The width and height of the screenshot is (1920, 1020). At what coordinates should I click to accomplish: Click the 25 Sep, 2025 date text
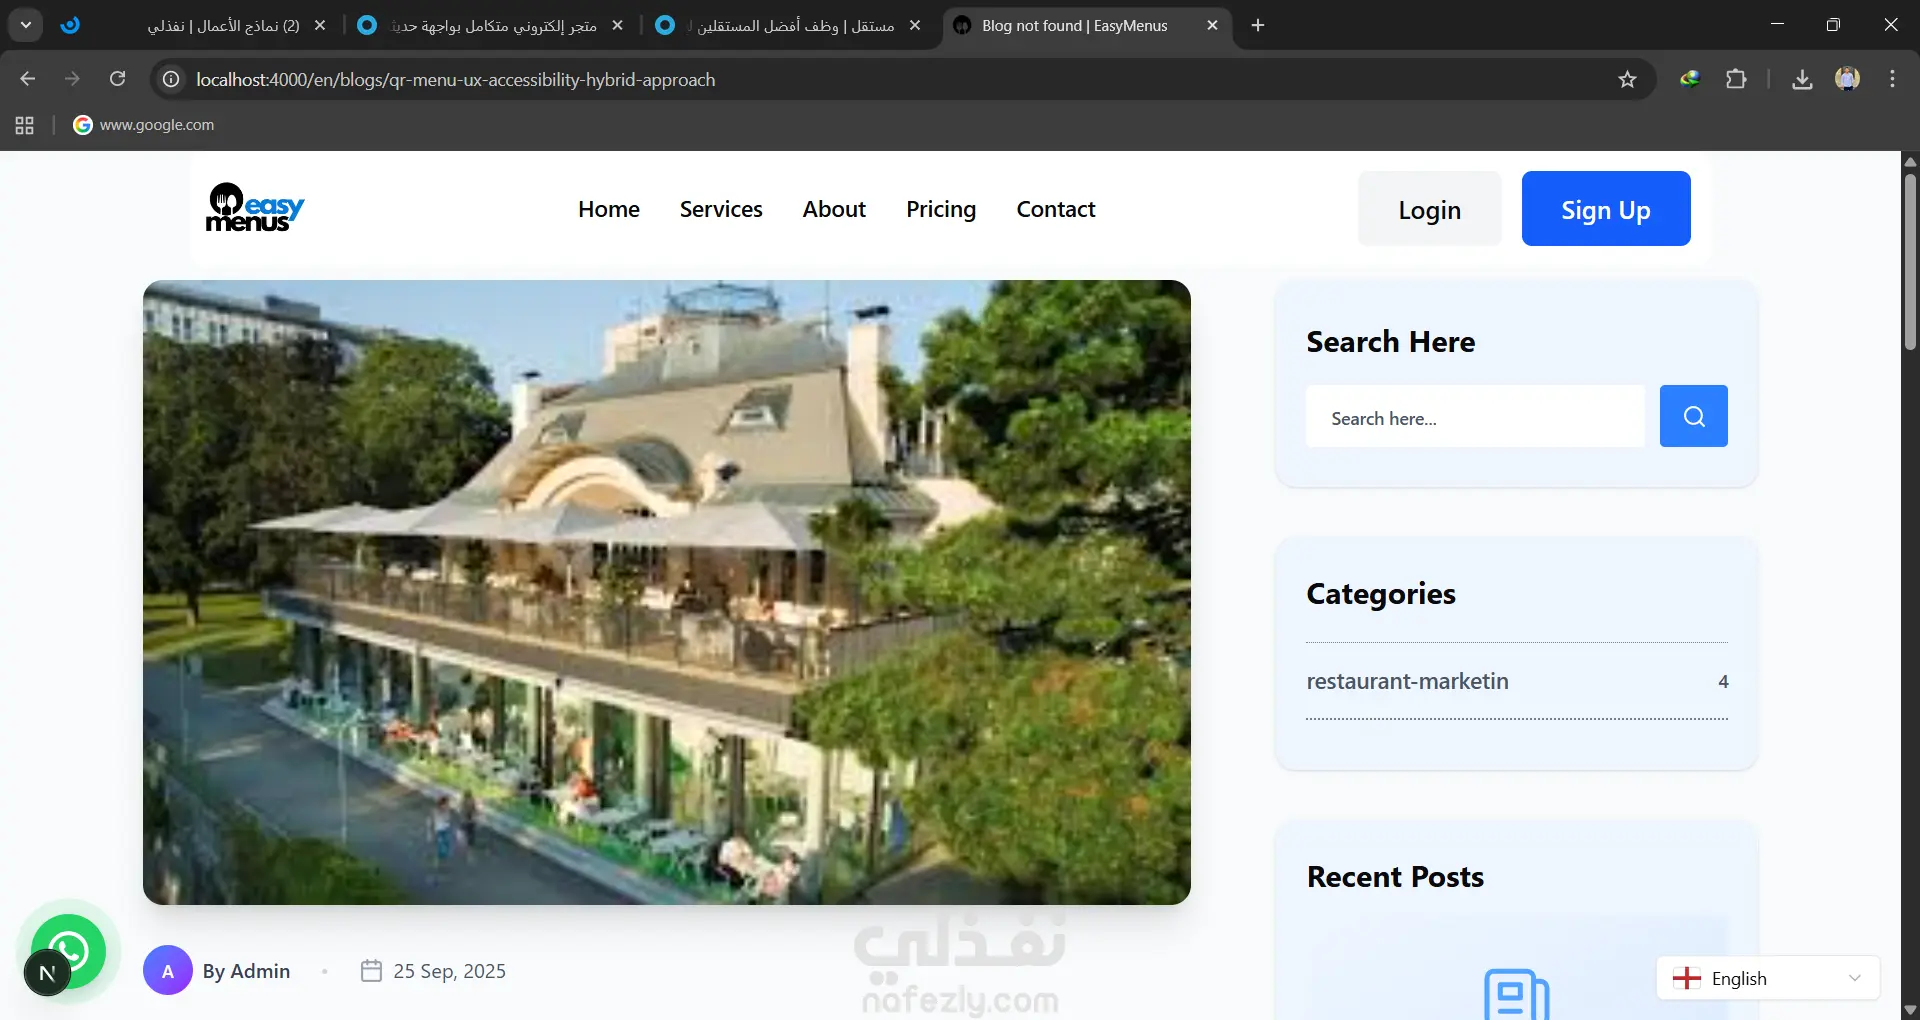450,971
